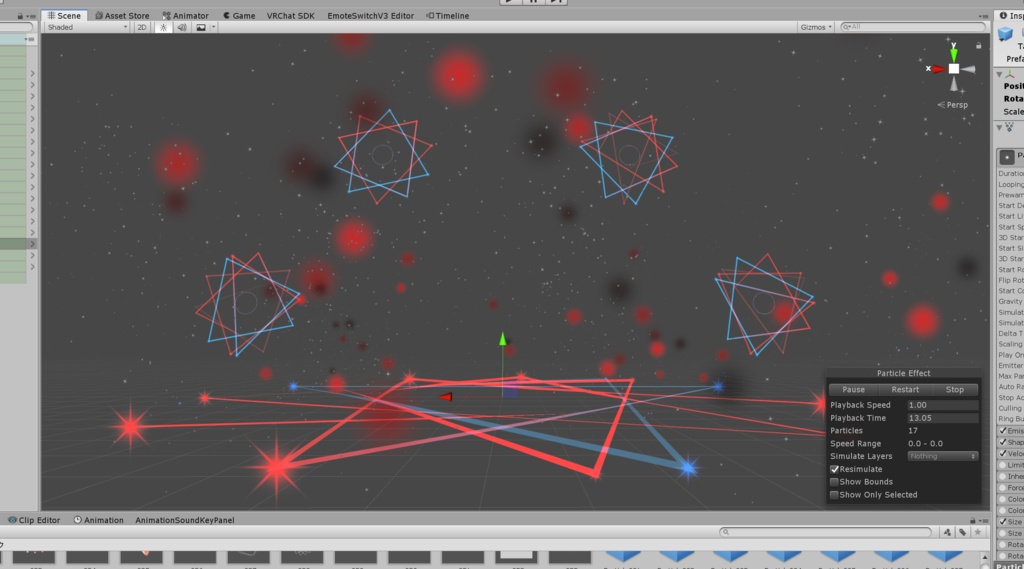Click the Speed Range value 0.0 - 0.0
Screen dimensions: 1024x569
tap(925, 444)
